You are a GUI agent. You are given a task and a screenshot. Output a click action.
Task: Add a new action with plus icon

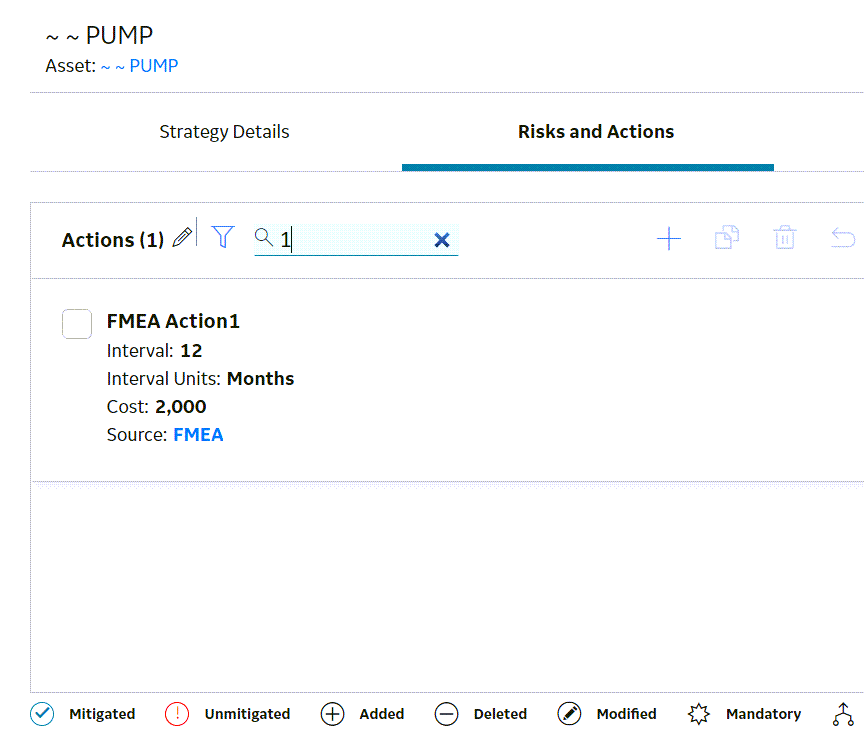point(669,238)
